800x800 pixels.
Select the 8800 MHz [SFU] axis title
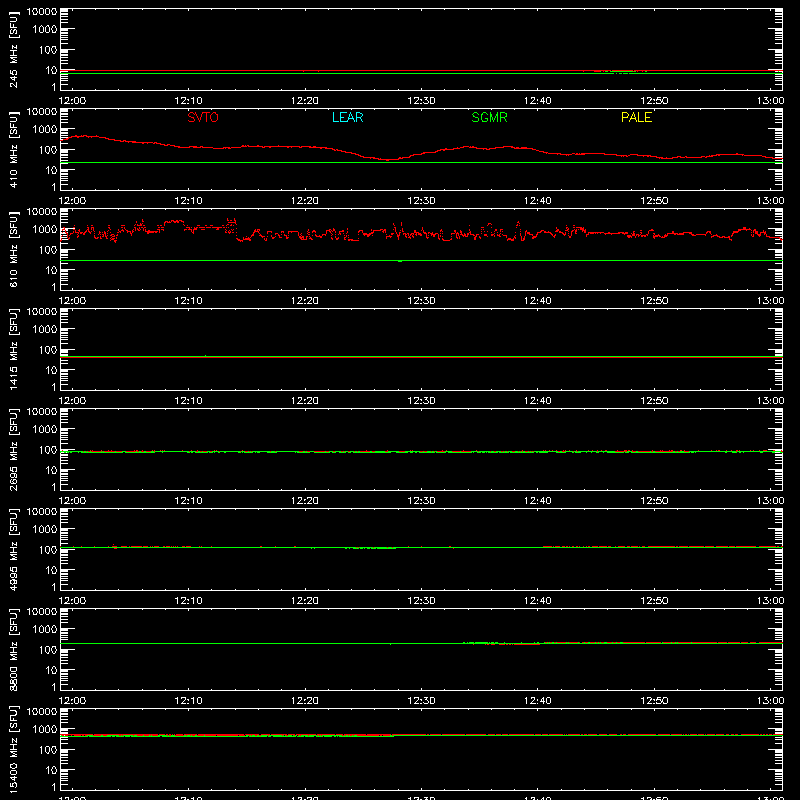pos(13,649)
